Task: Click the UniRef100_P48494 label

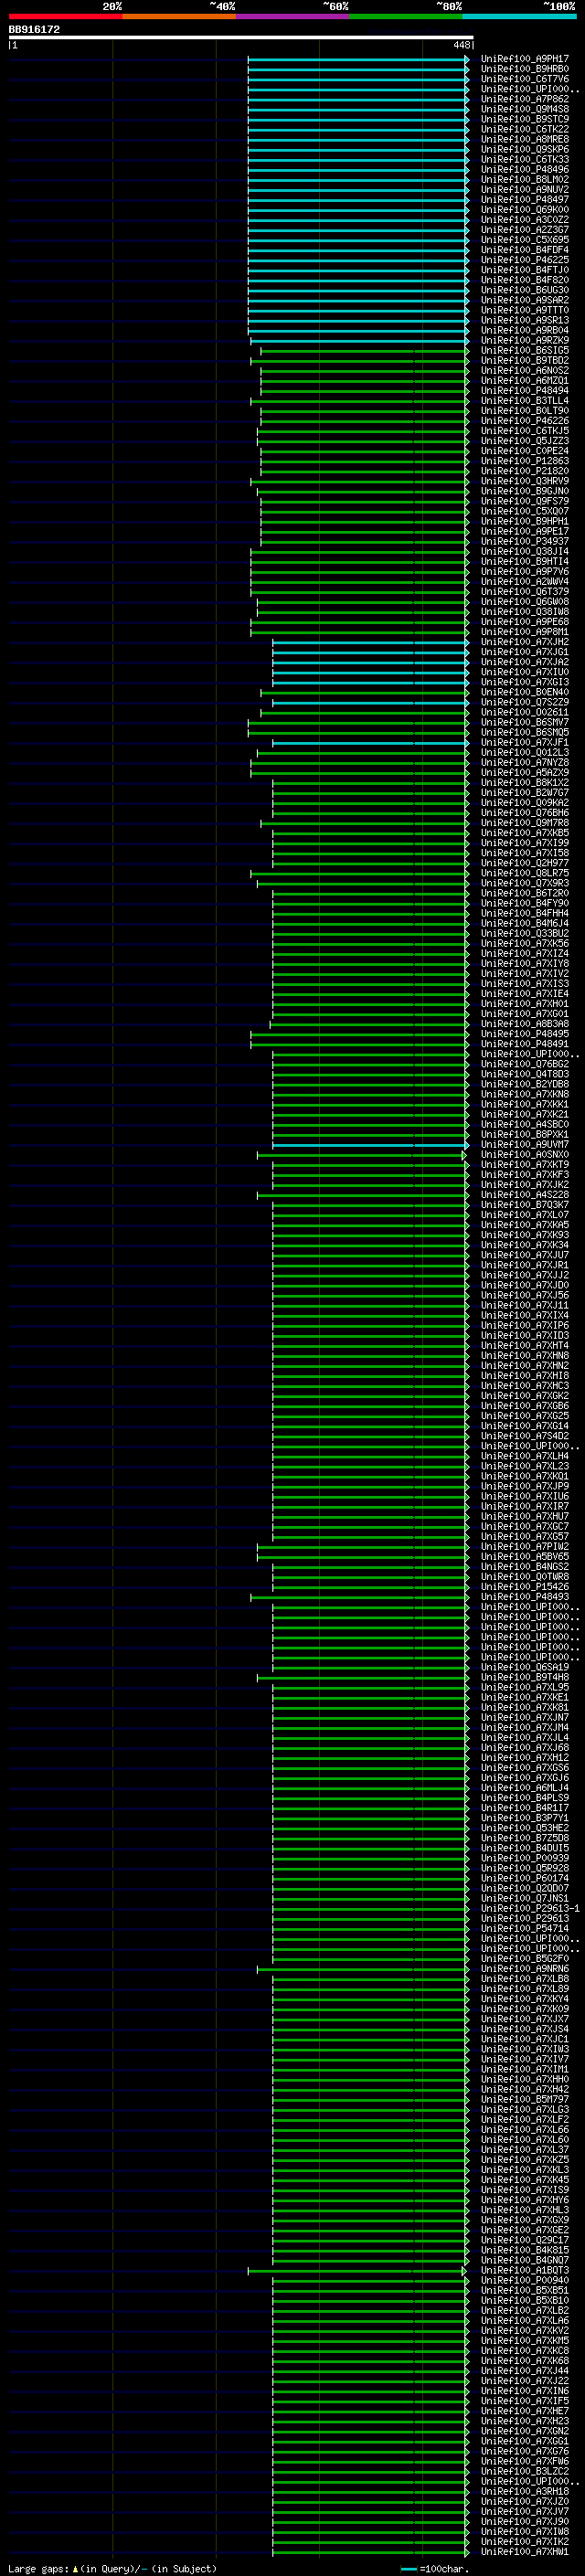Action: pos(525,391)
